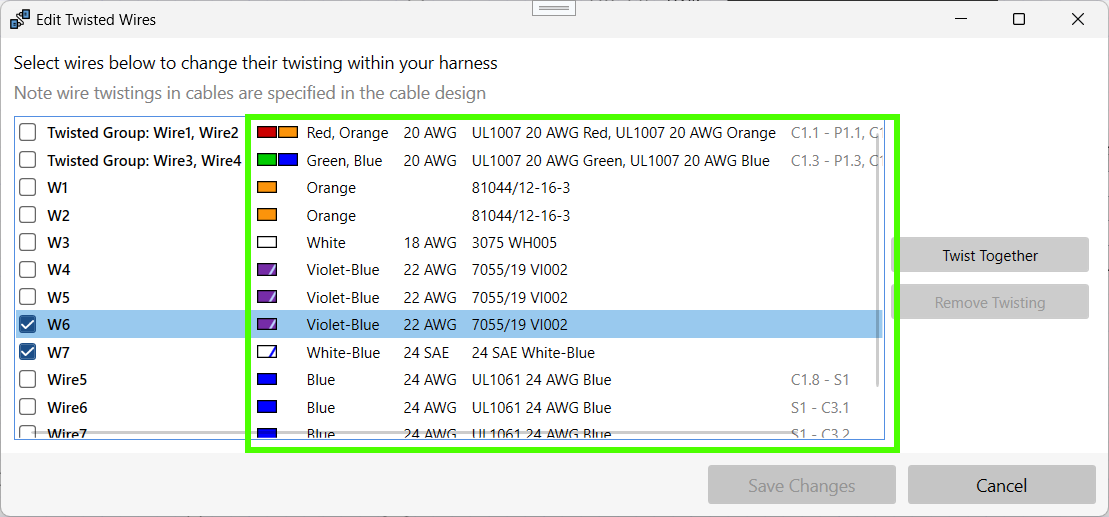Click the 'Green, Blue' color text
The width and height of the screenshot is (1109, 517).
click(x=344, y=161)
